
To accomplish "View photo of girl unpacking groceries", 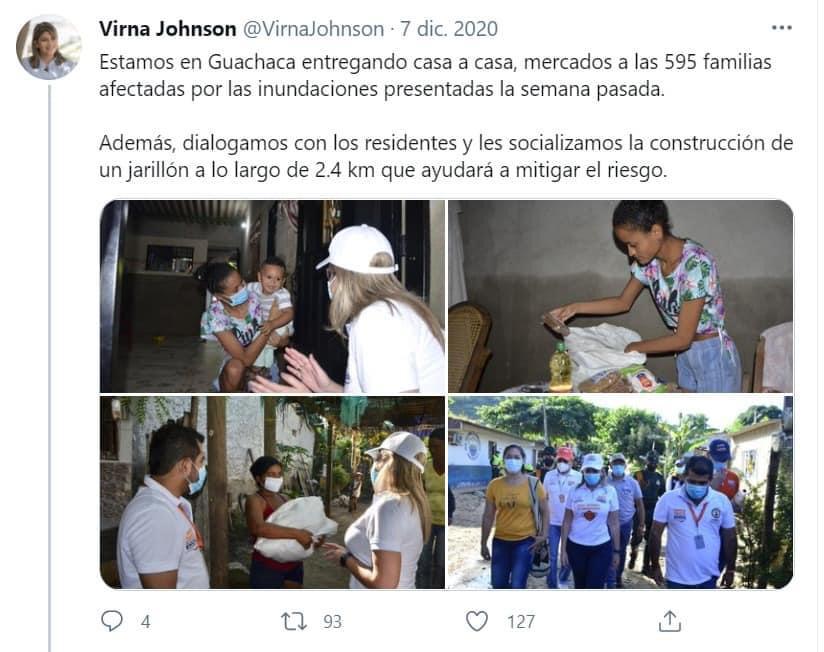I will [620, 296].
